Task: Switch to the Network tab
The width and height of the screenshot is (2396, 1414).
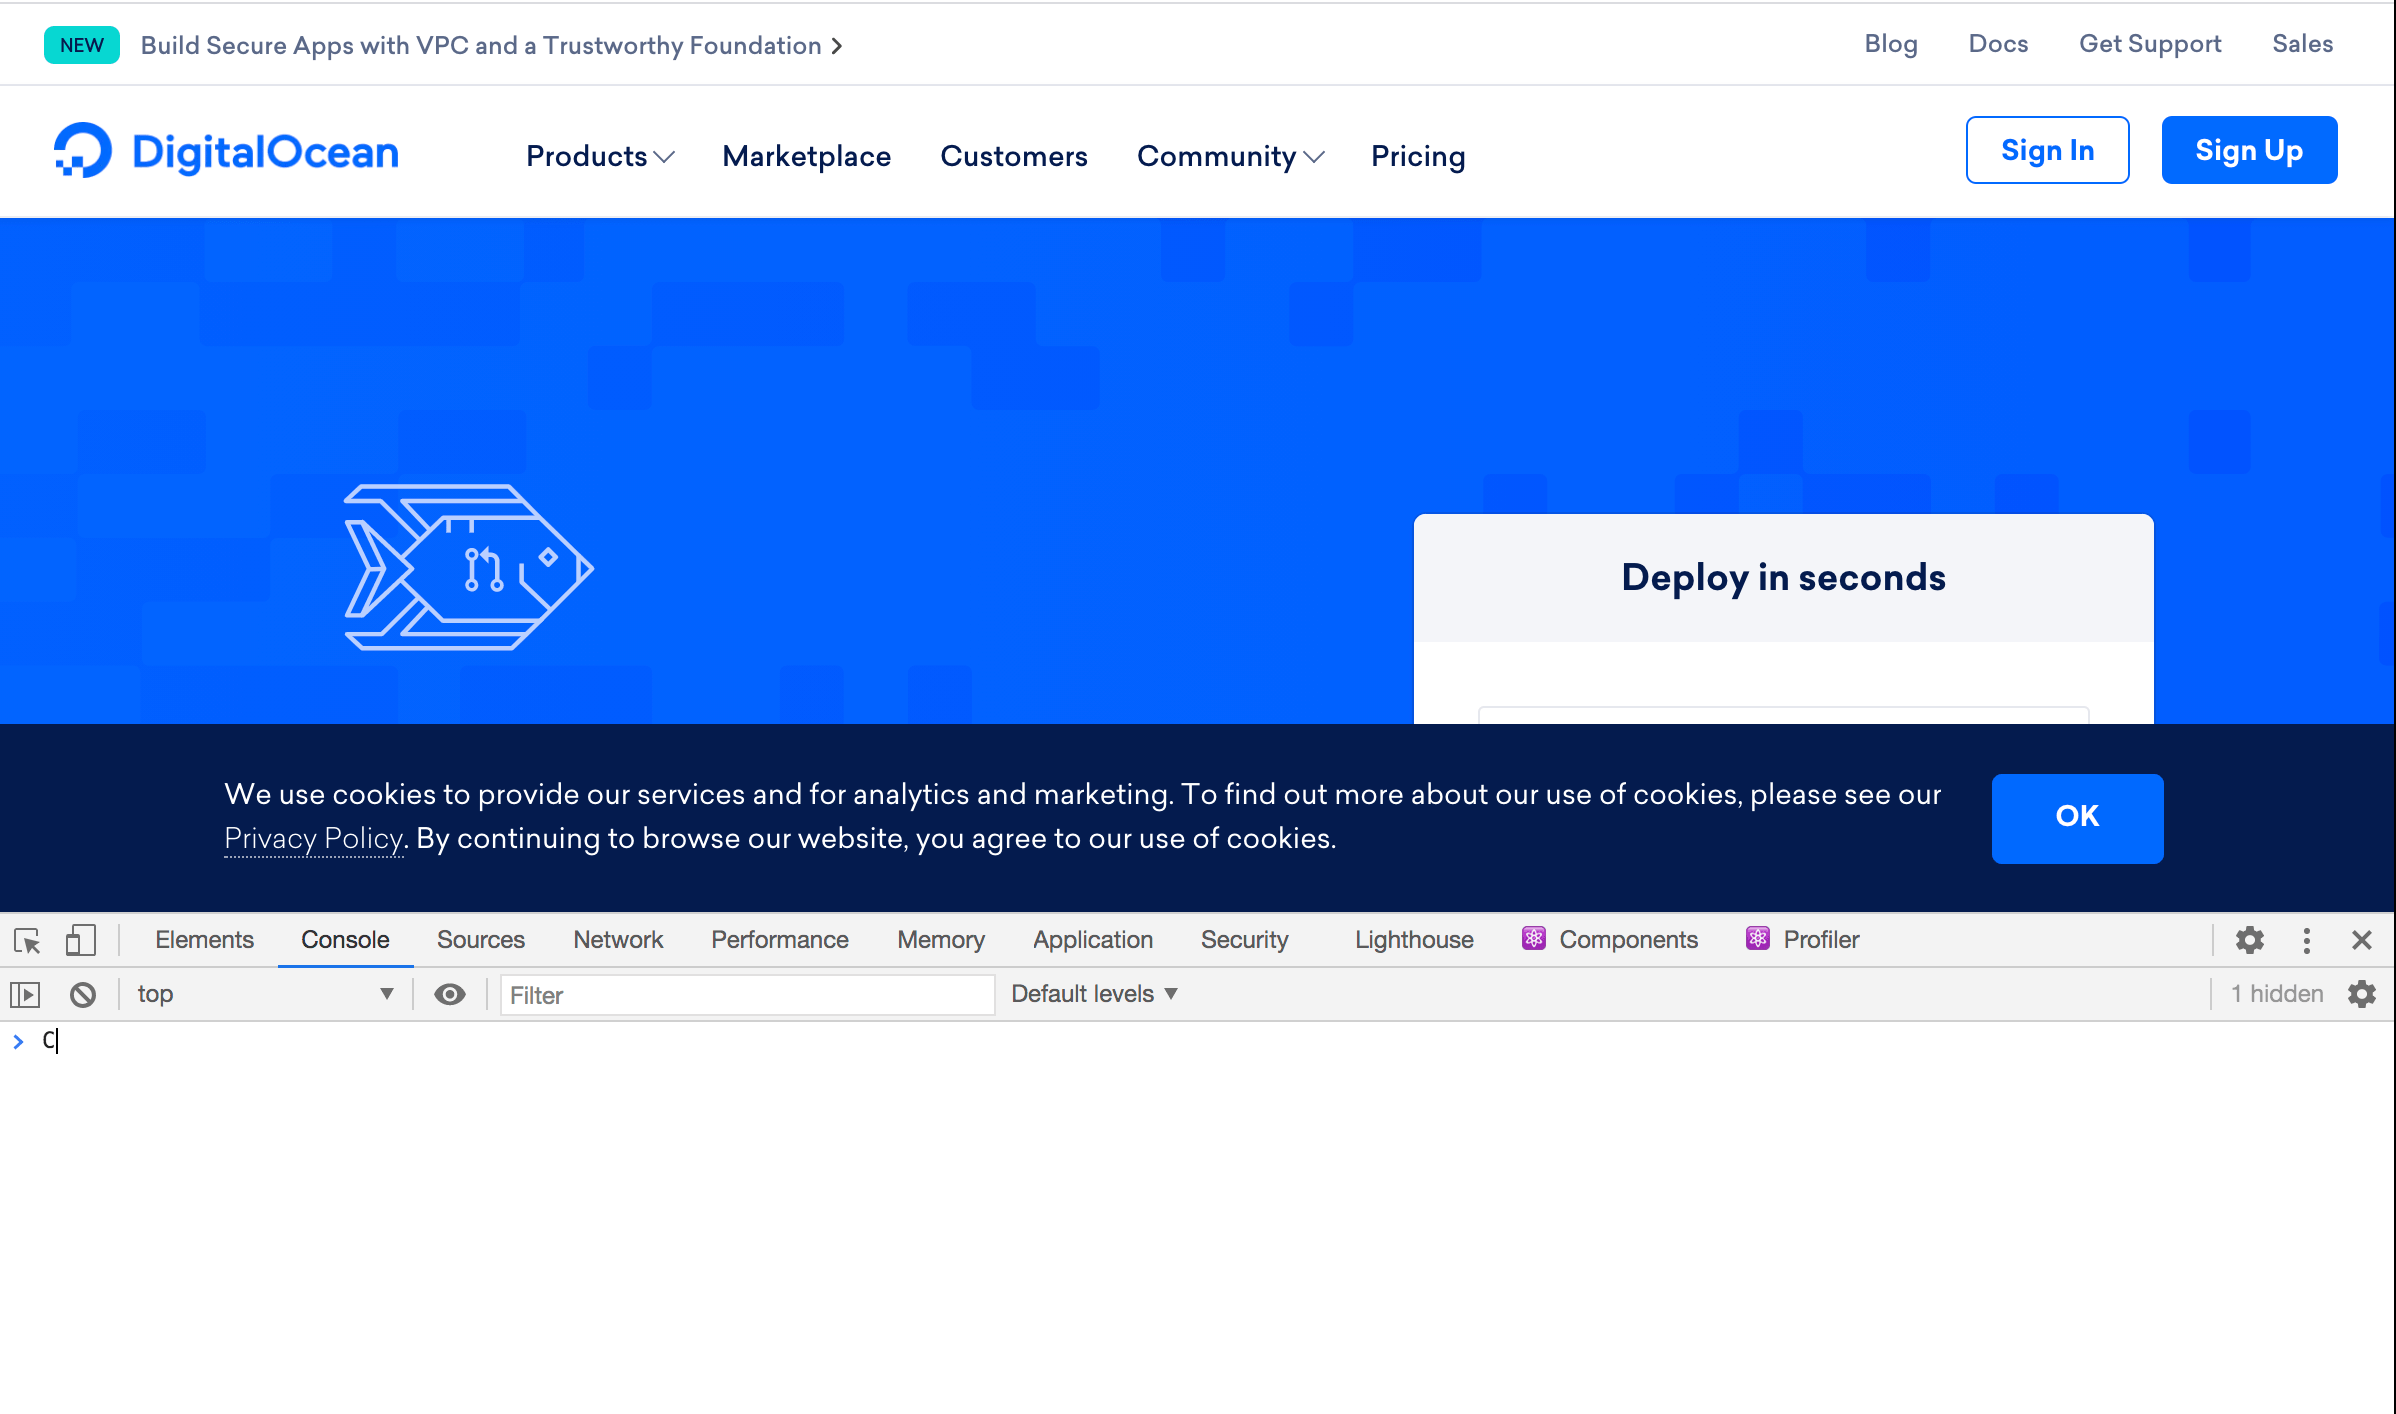Action: 617,940
